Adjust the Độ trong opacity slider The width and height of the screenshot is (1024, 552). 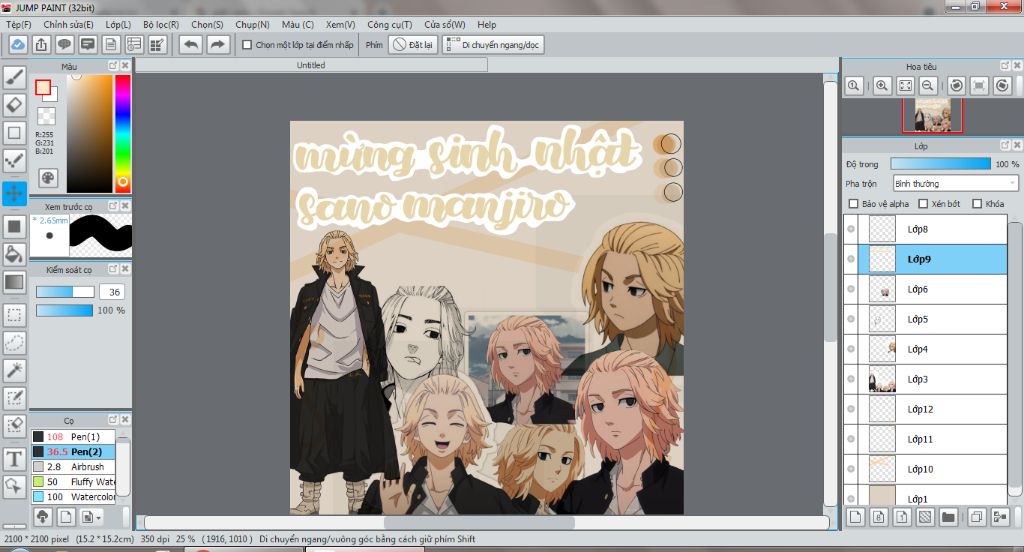click(x=940, y=163)
